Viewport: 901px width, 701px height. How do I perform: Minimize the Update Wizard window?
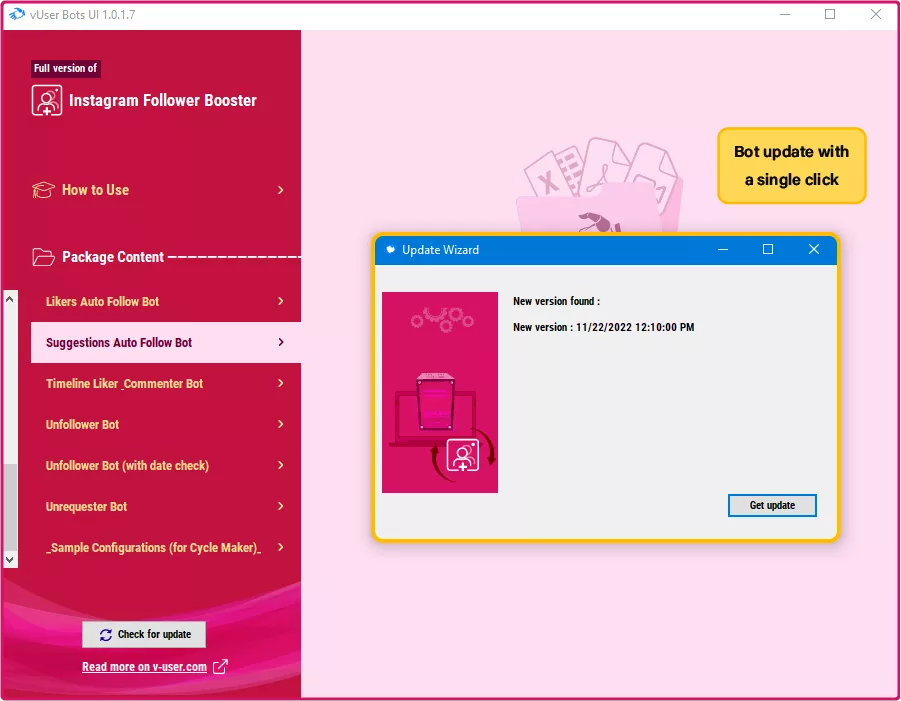point(723,249)
